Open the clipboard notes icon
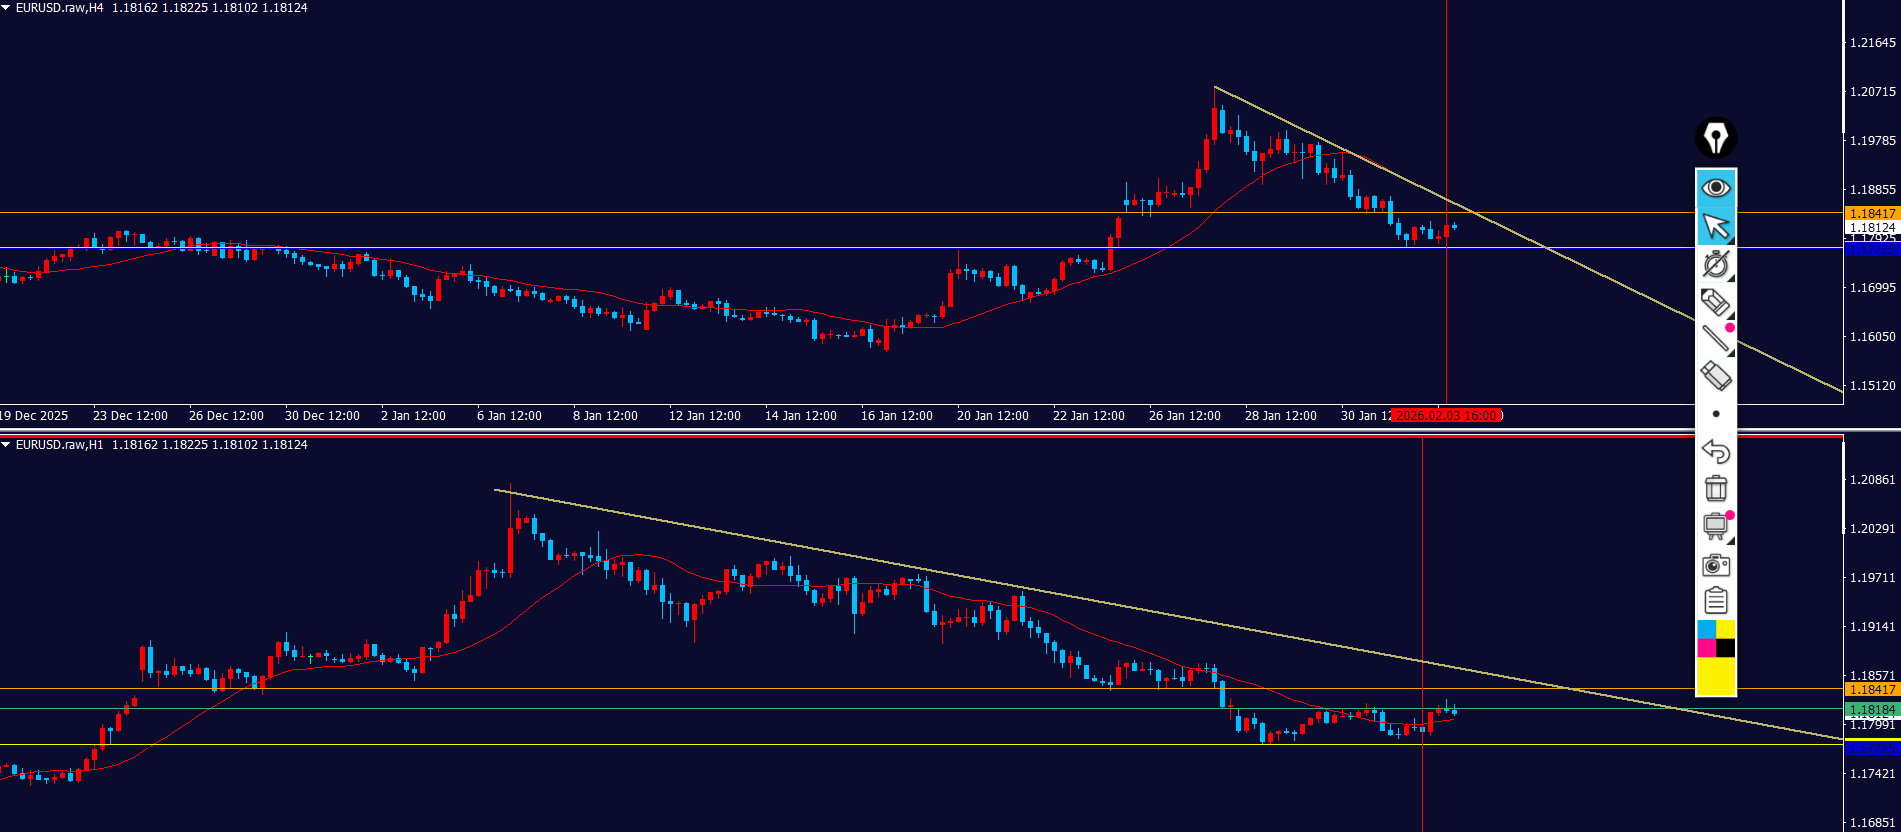Image resolution: width=1901 pixels, height=832 pixels. point(1716,601)
